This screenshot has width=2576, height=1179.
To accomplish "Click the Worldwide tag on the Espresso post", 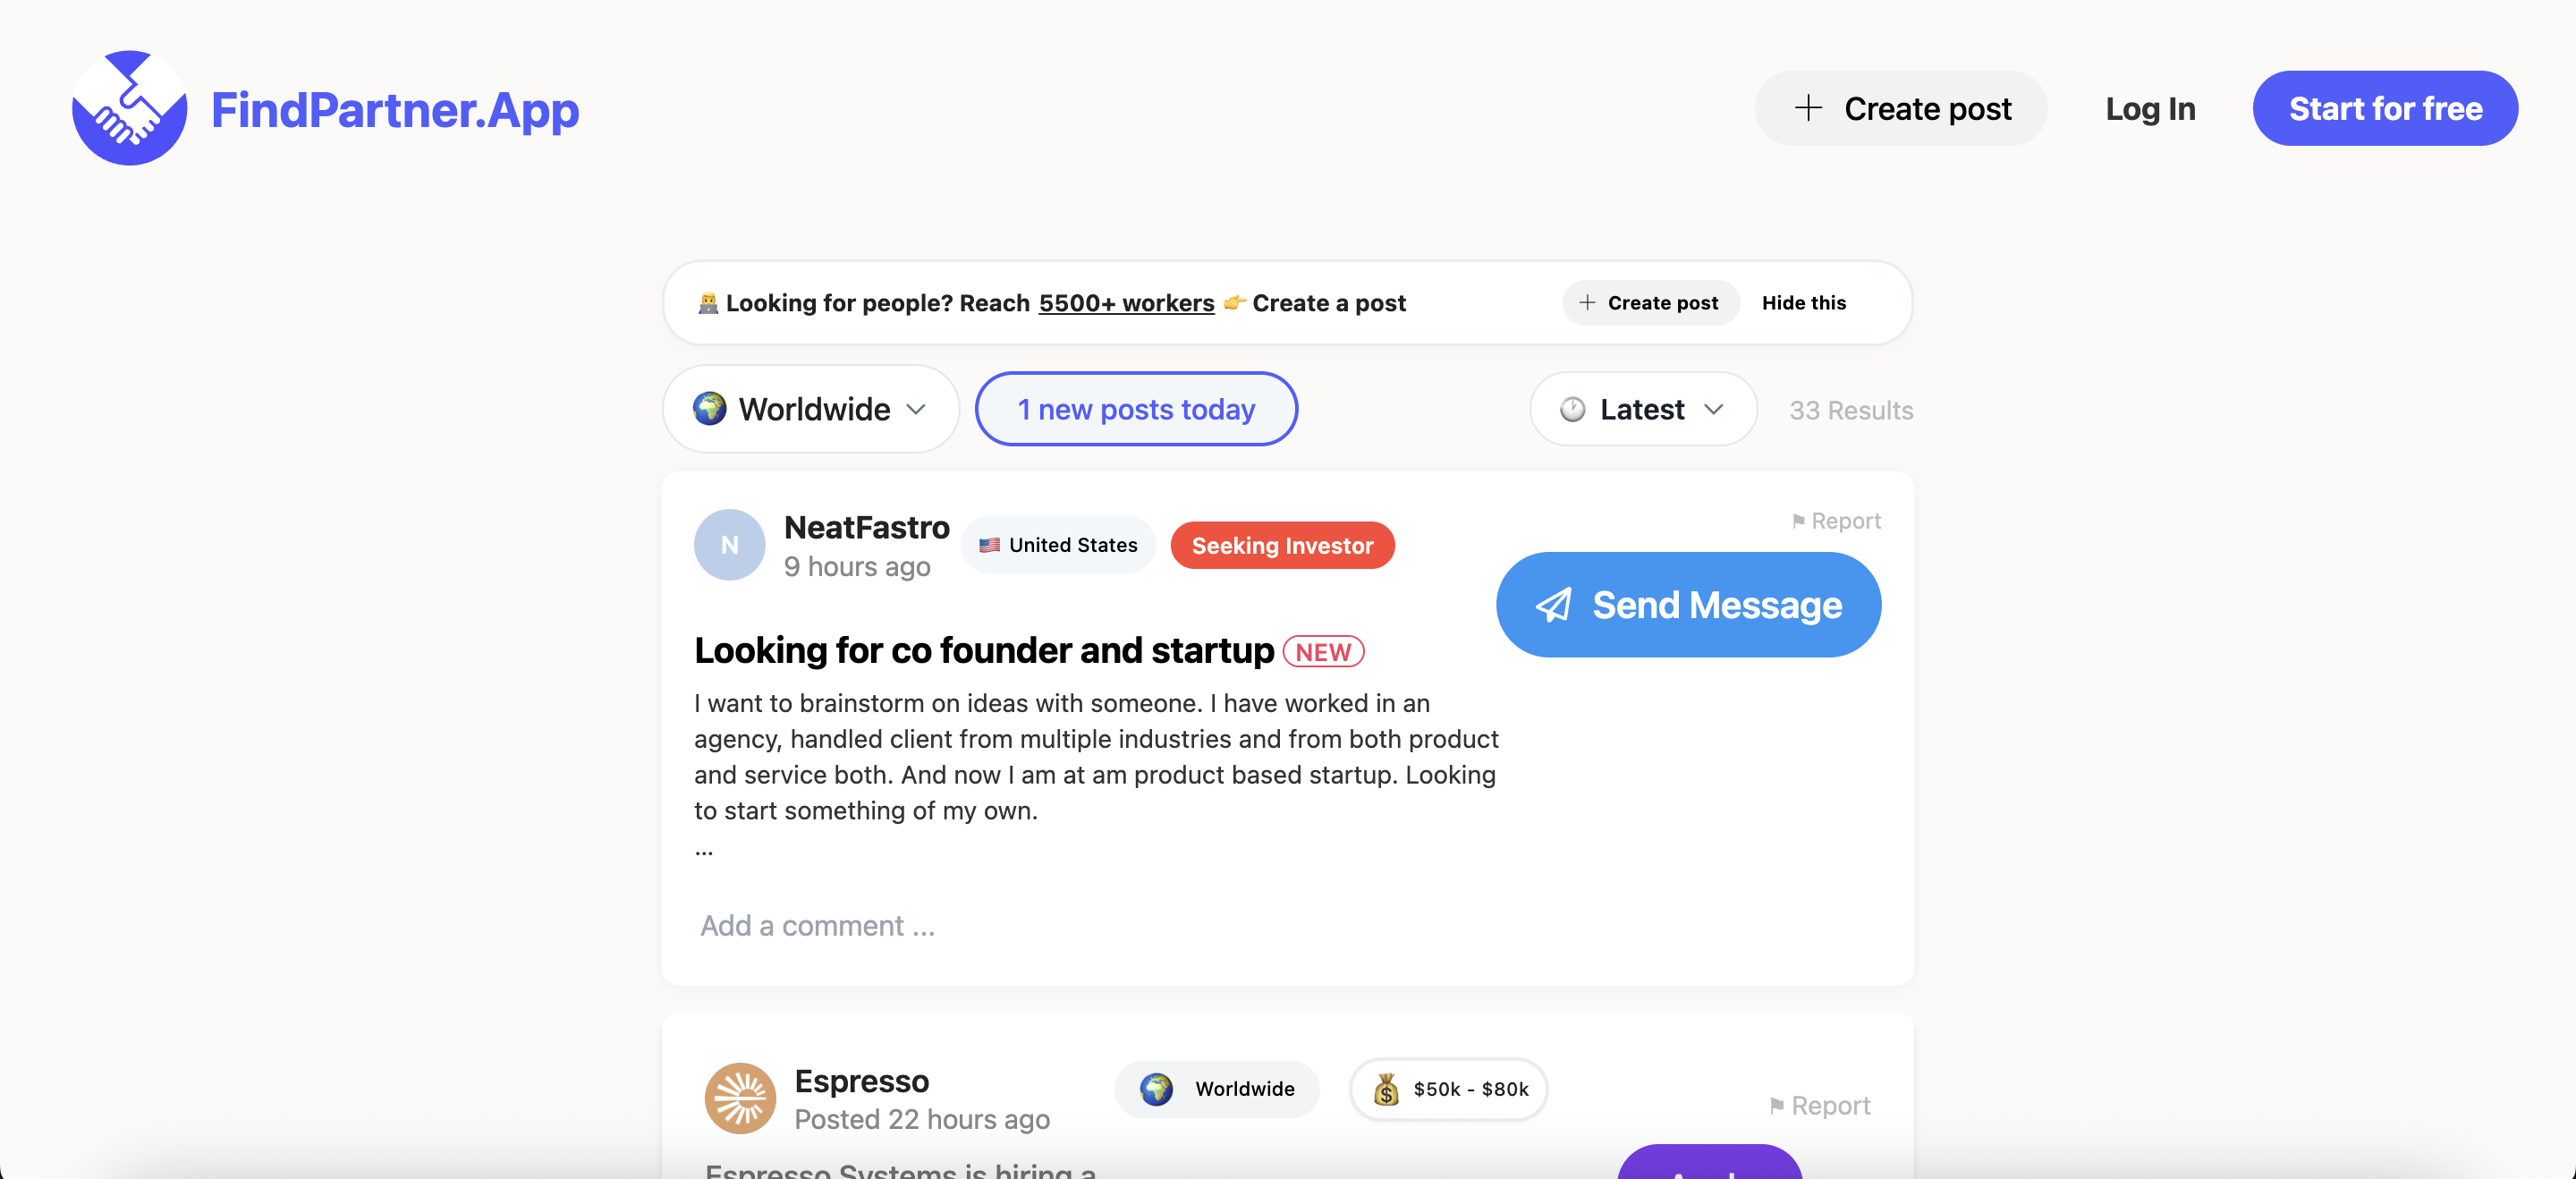I will click(1217, 1089).
